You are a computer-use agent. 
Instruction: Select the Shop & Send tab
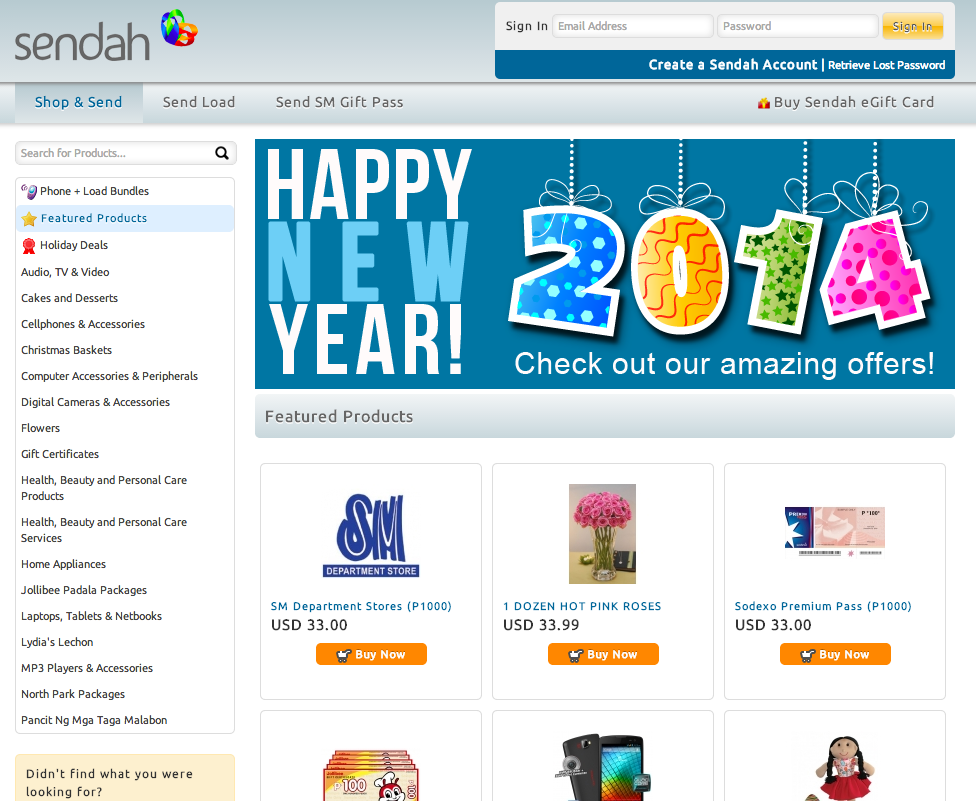coord(78,103)
